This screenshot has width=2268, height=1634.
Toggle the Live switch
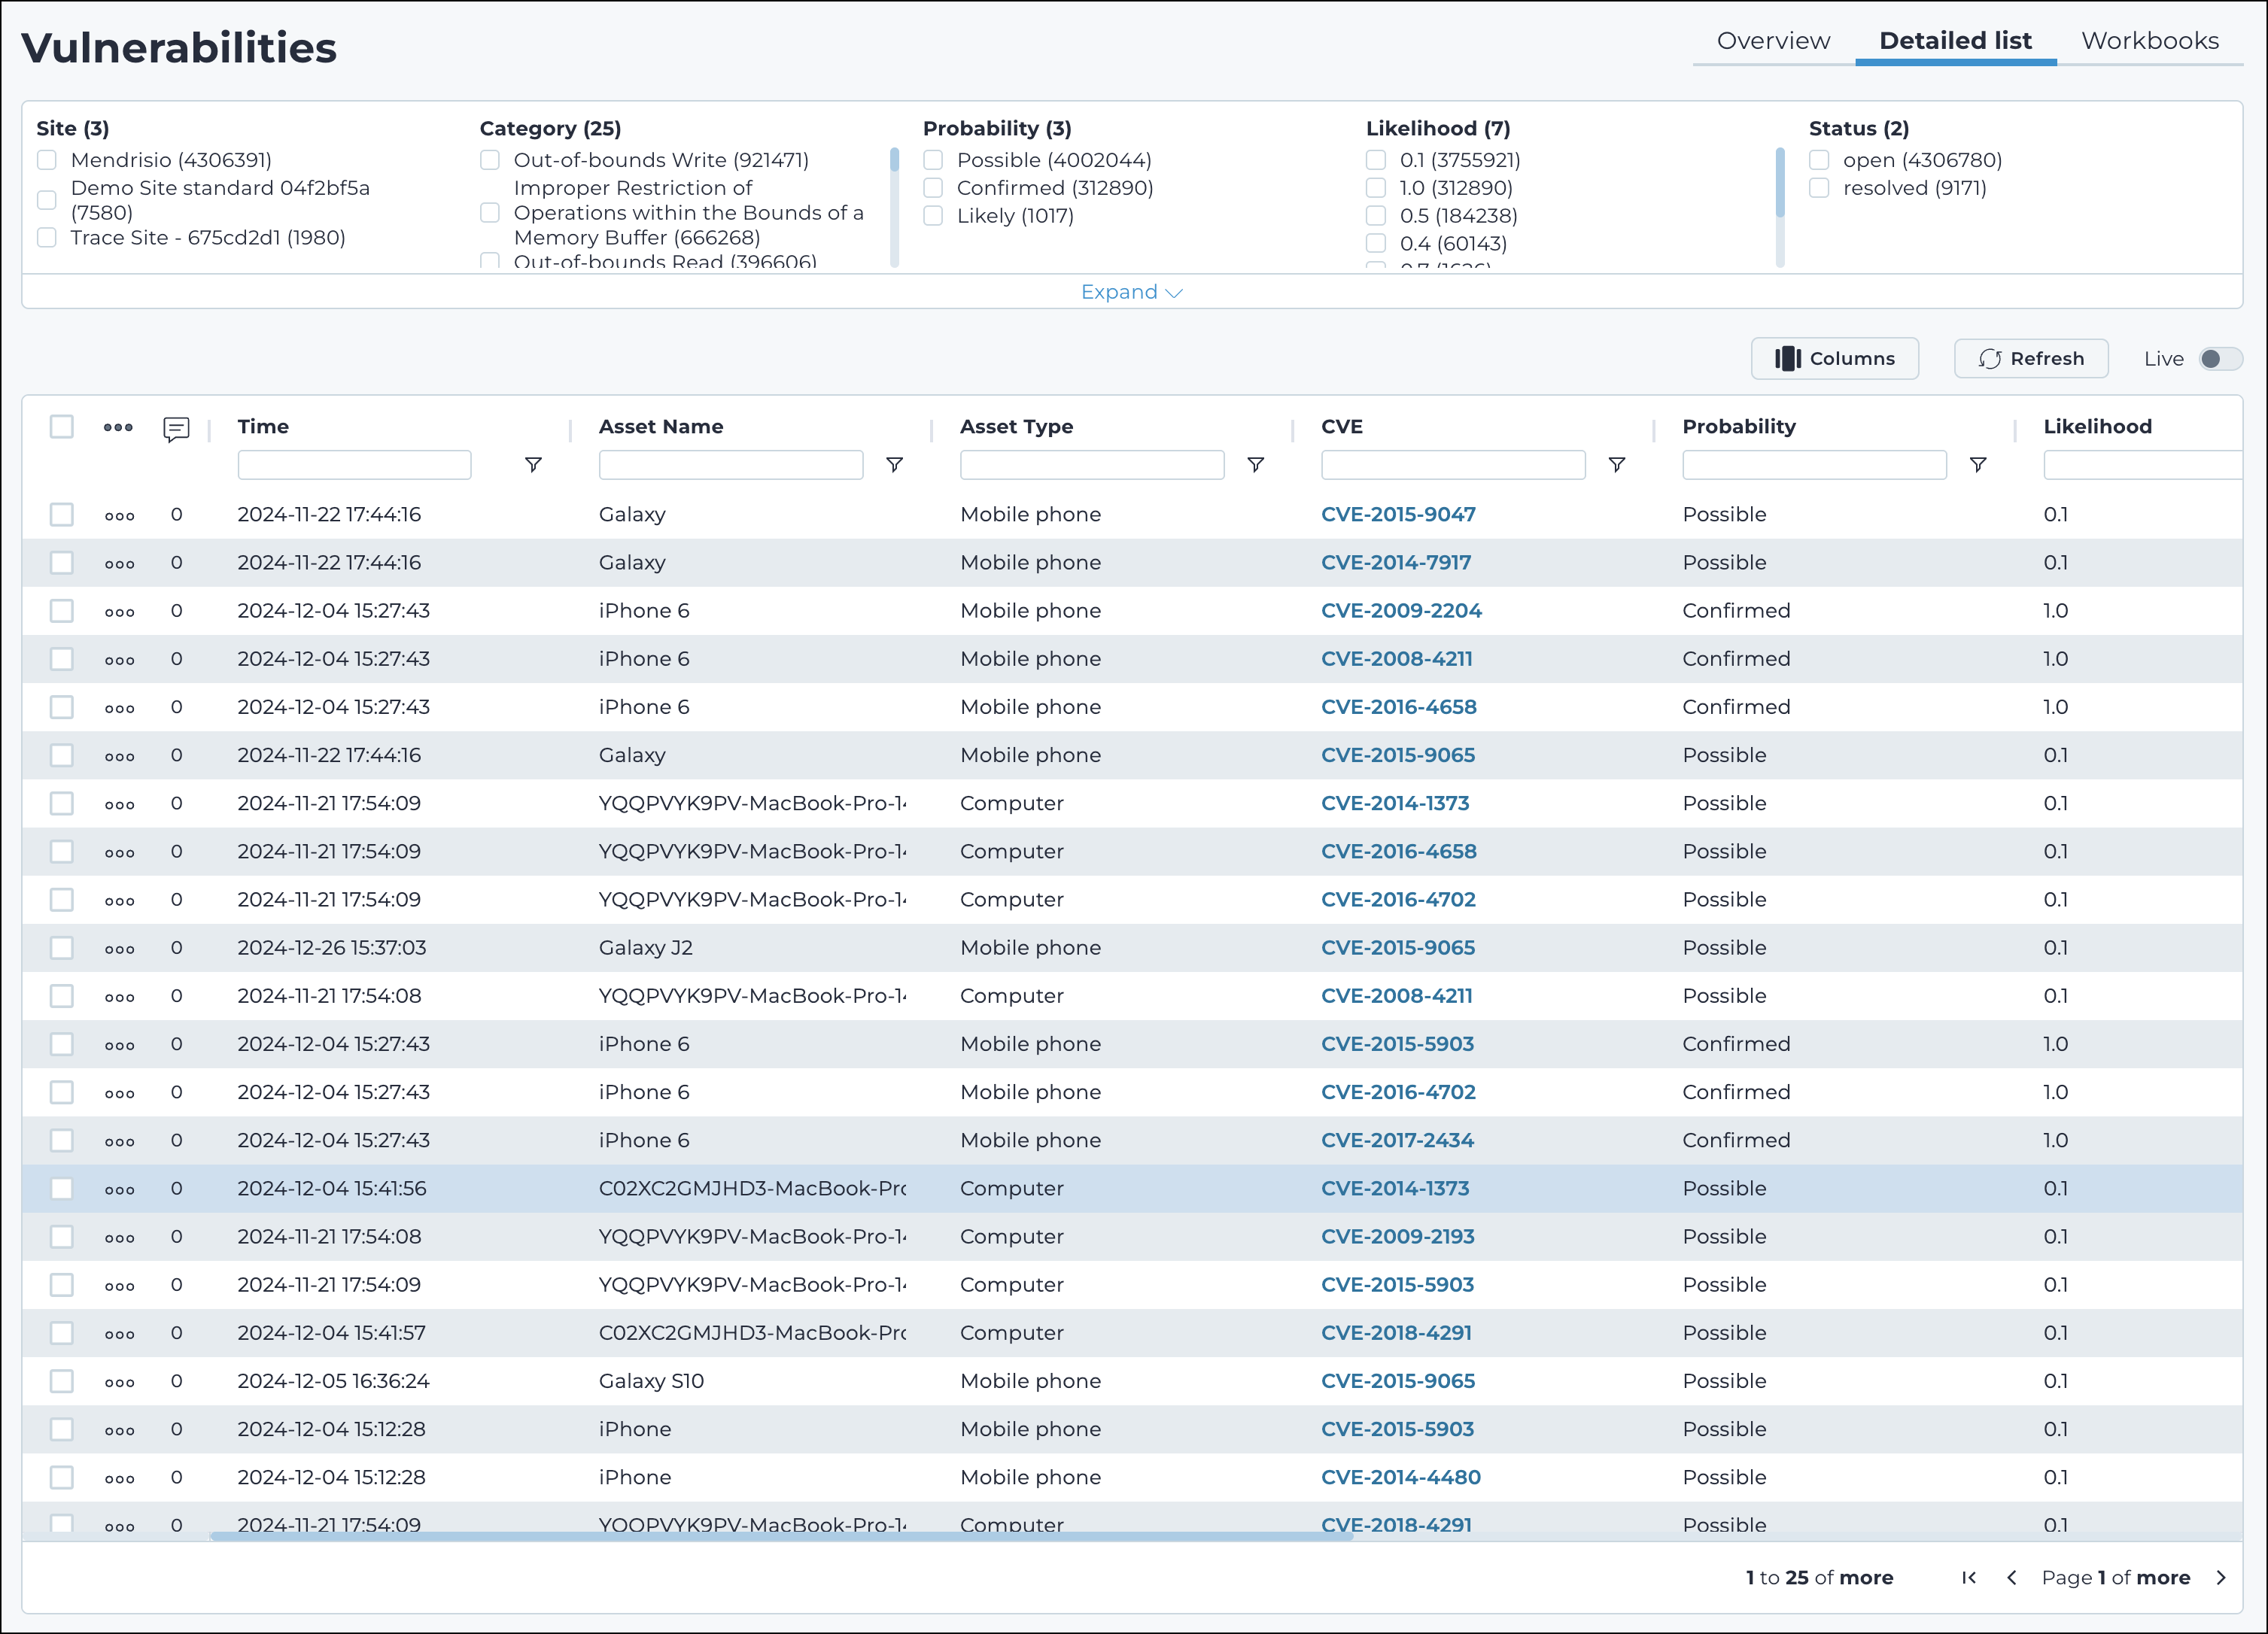(x=2220, y=359)
